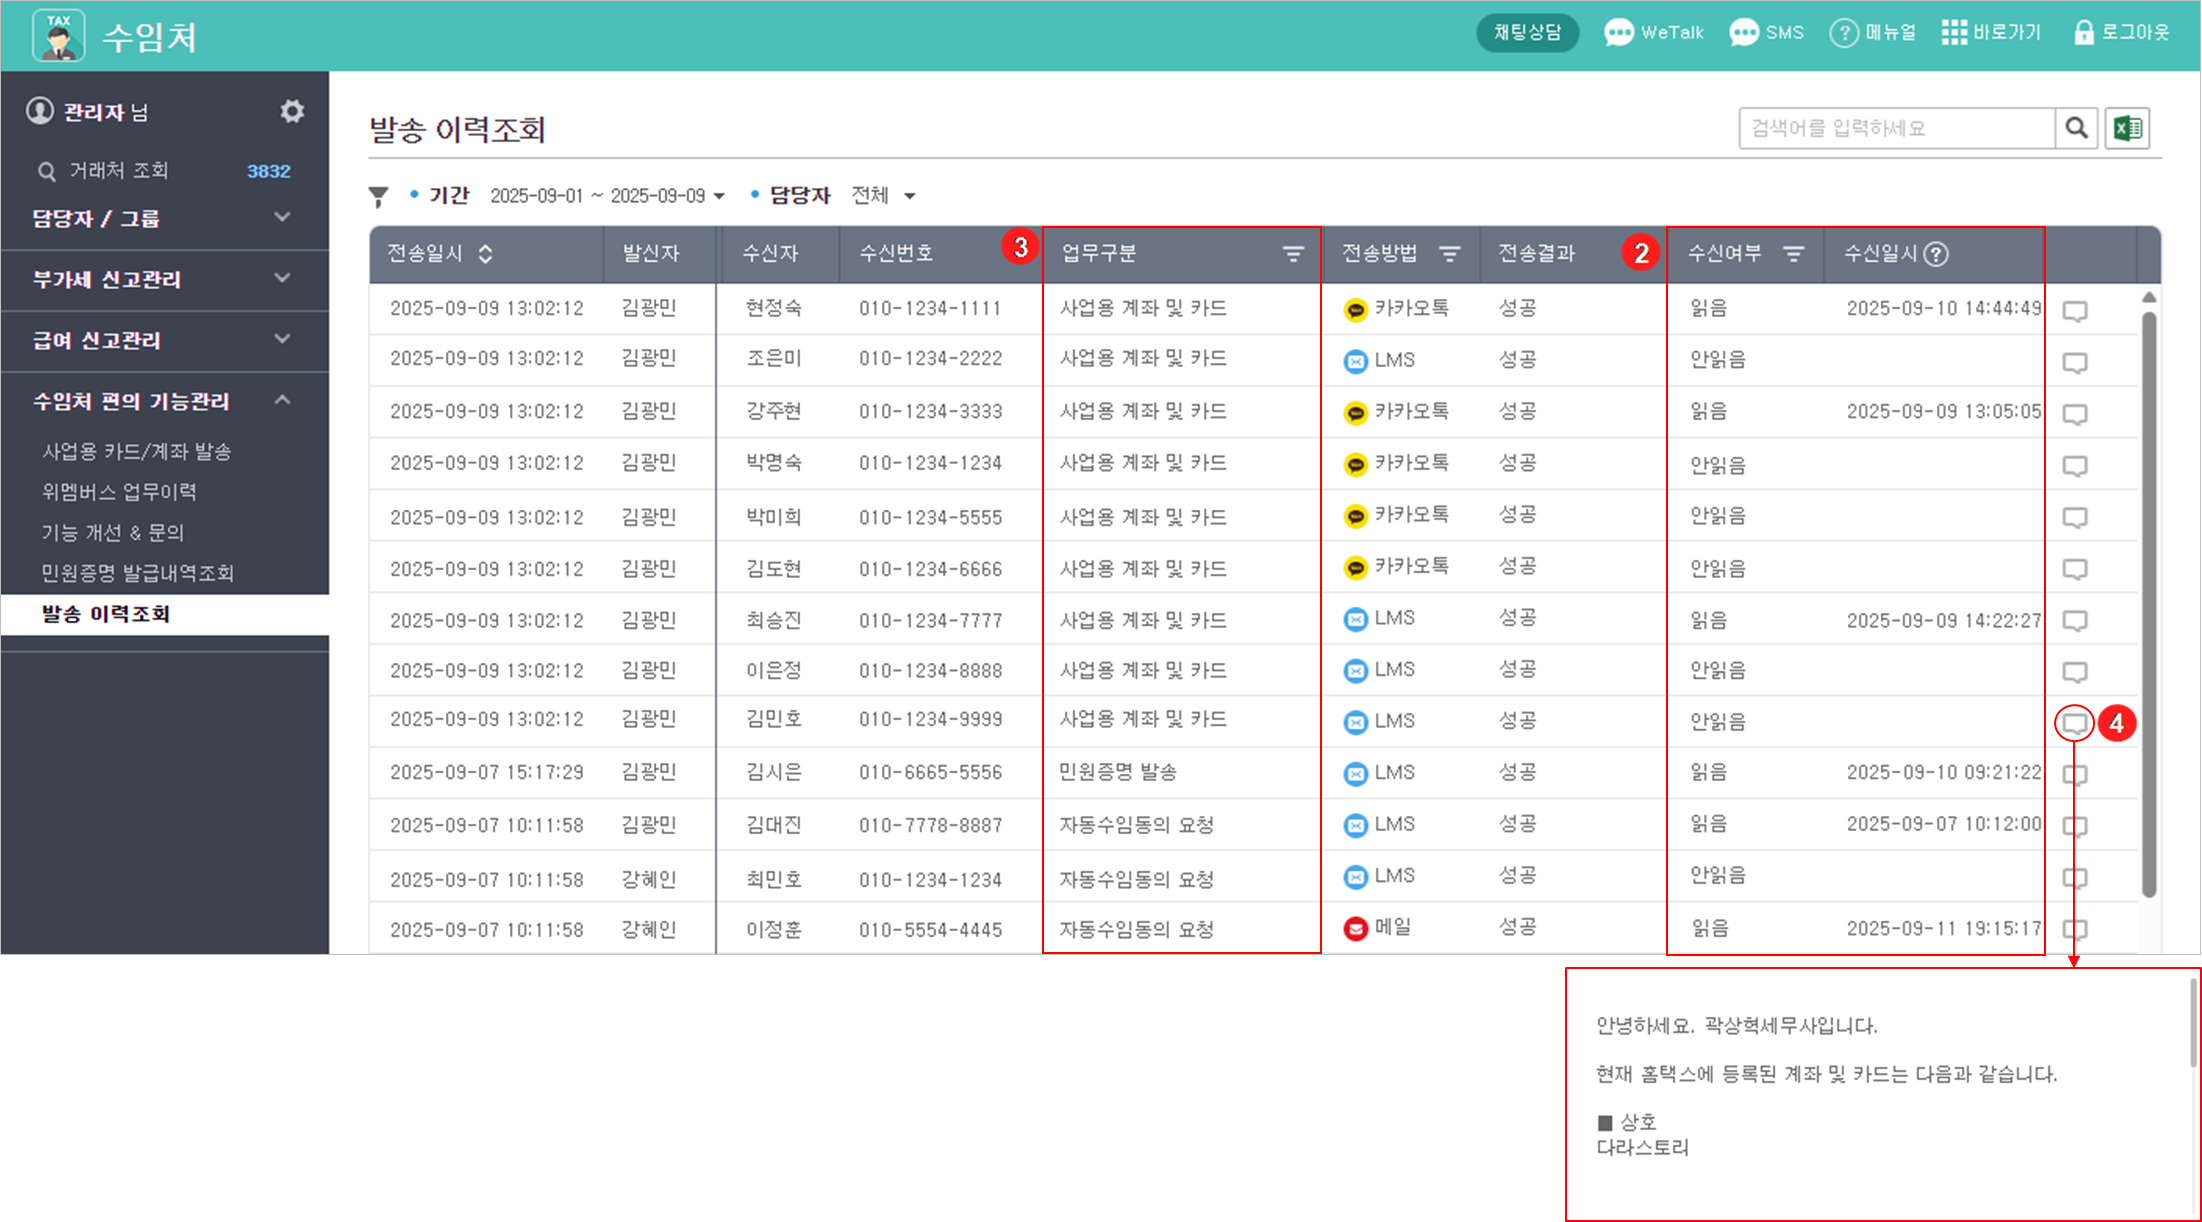
Task: View message for 이은정 row
Action: (2075, 672)
